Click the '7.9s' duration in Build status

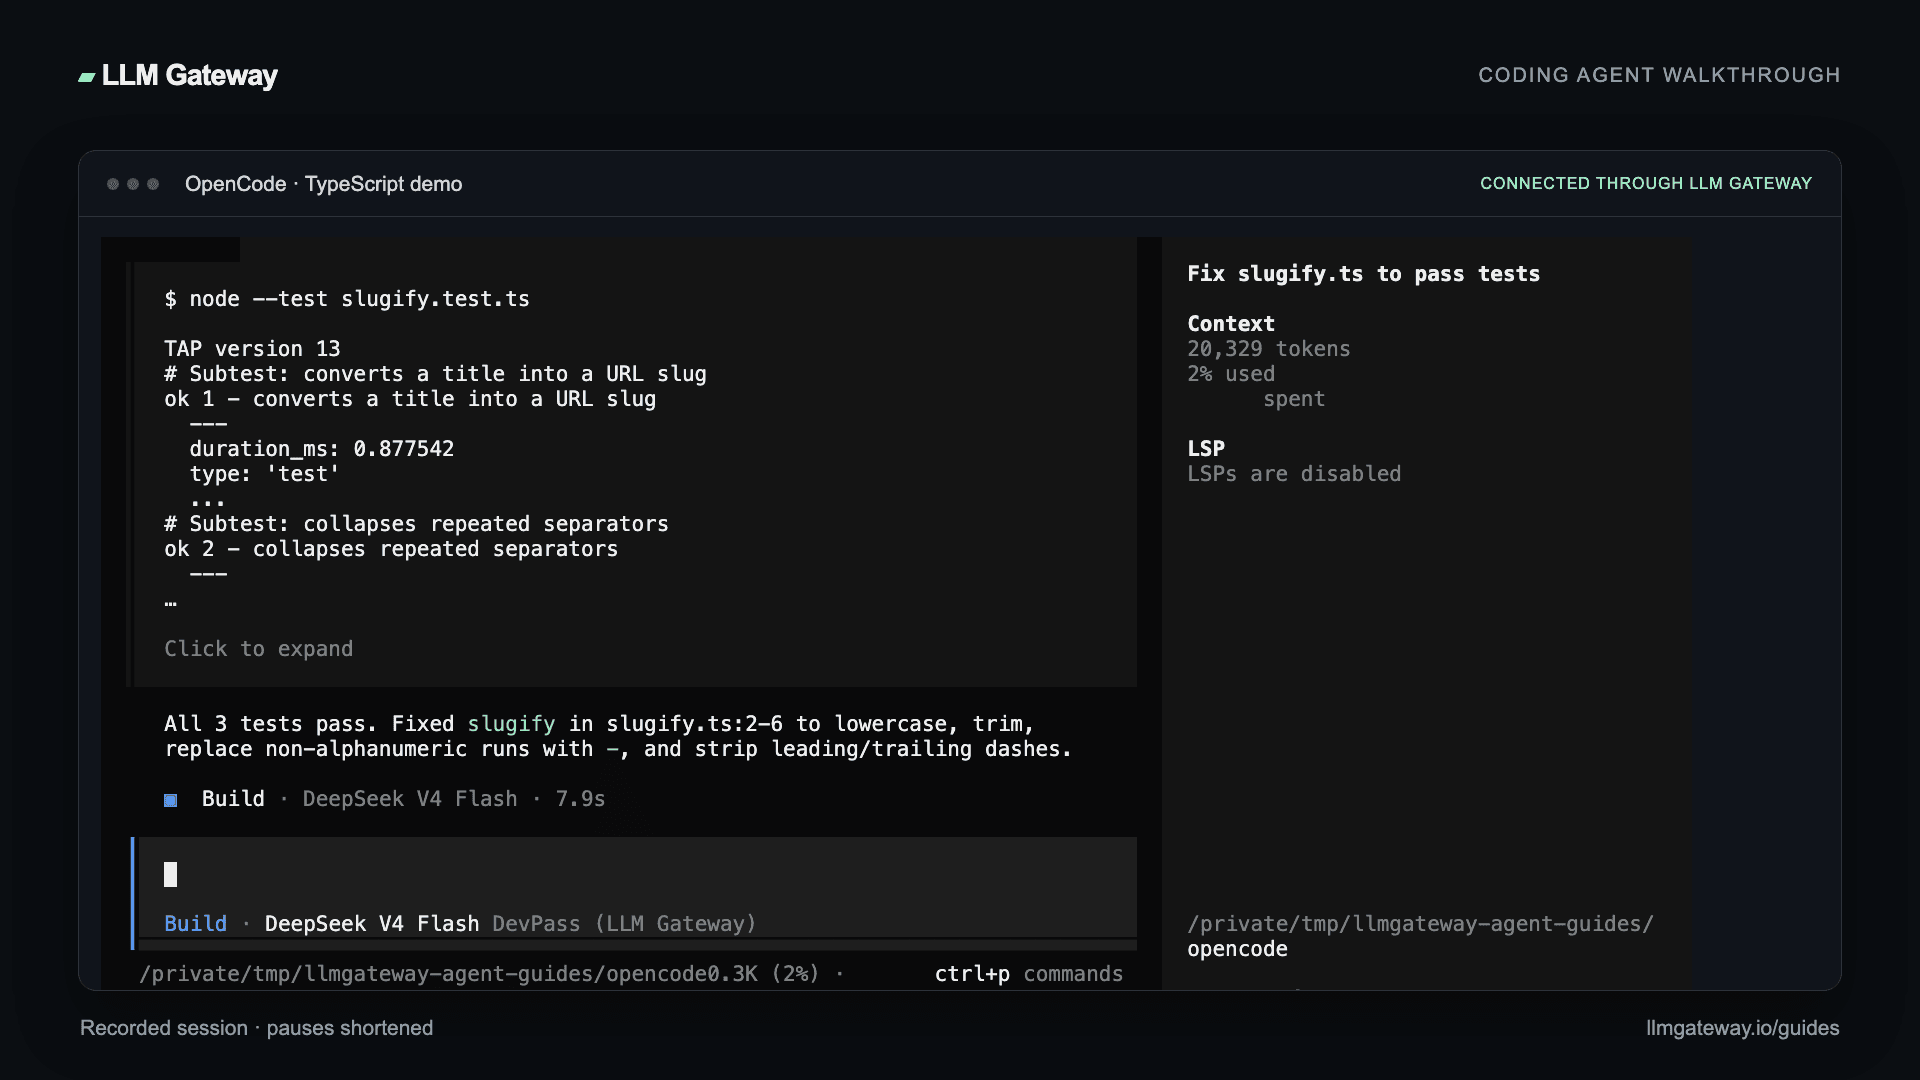(580, 799)
